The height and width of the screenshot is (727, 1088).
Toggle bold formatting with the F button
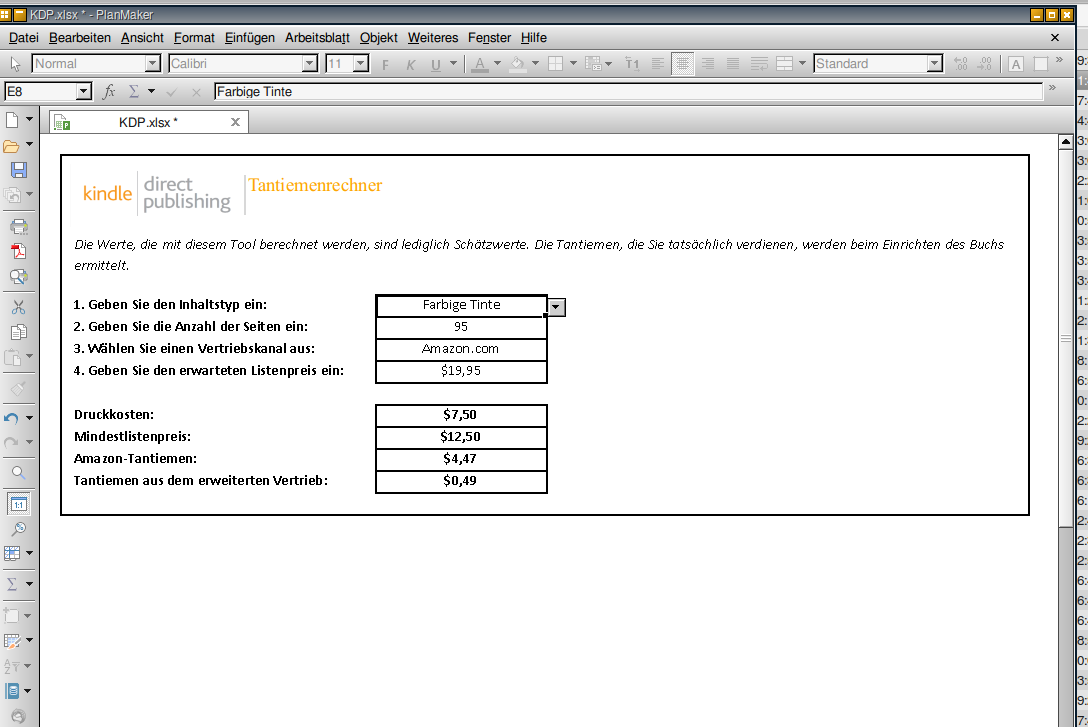tap(385, 65)
